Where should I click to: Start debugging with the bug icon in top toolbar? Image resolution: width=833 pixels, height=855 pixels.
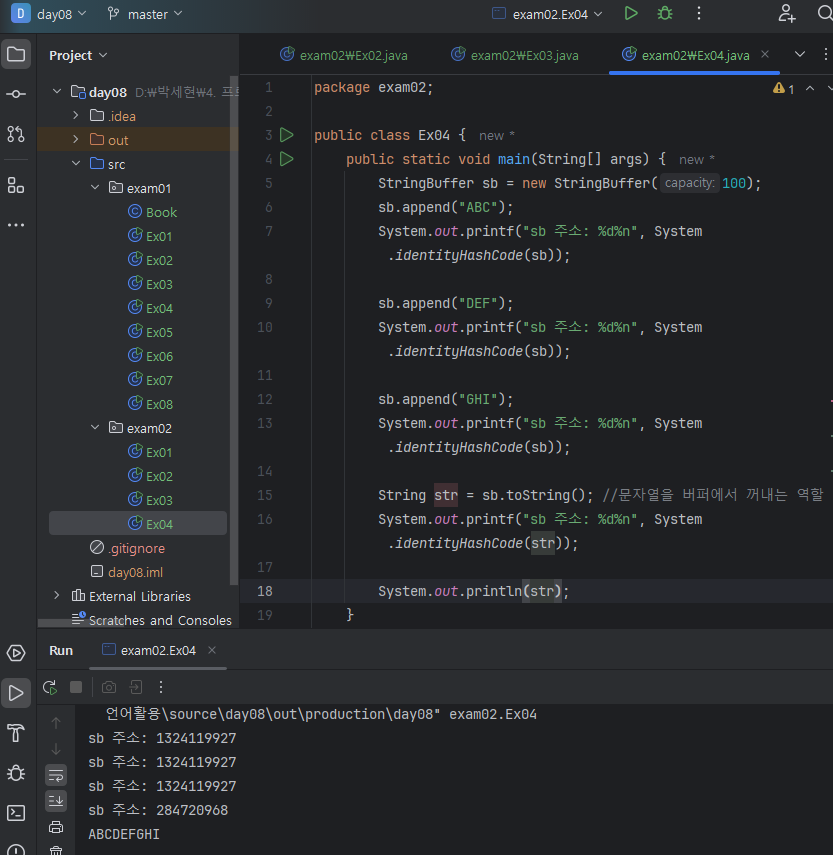coord(665,14)
